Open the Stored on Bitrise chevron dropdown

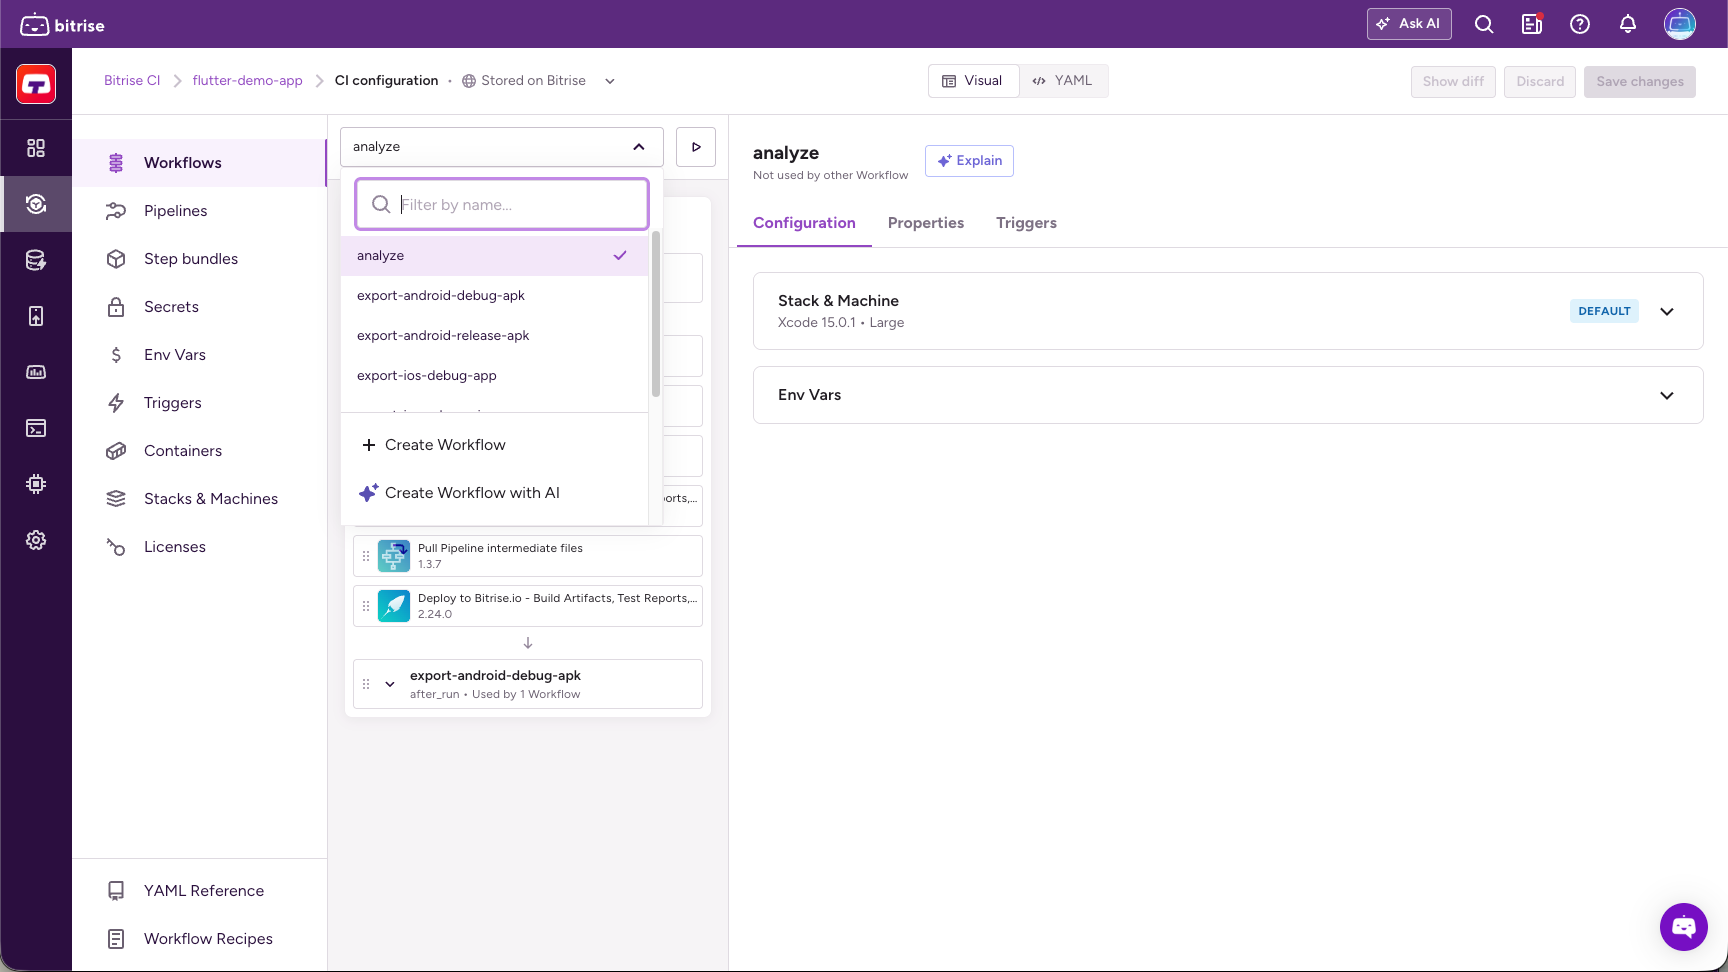tap(610, 81)
